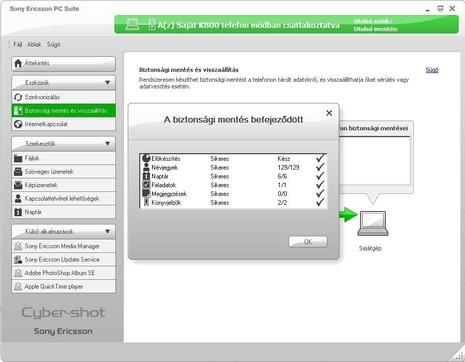Launch Sony Ericsson Media Manager

[x=63, y=246]
